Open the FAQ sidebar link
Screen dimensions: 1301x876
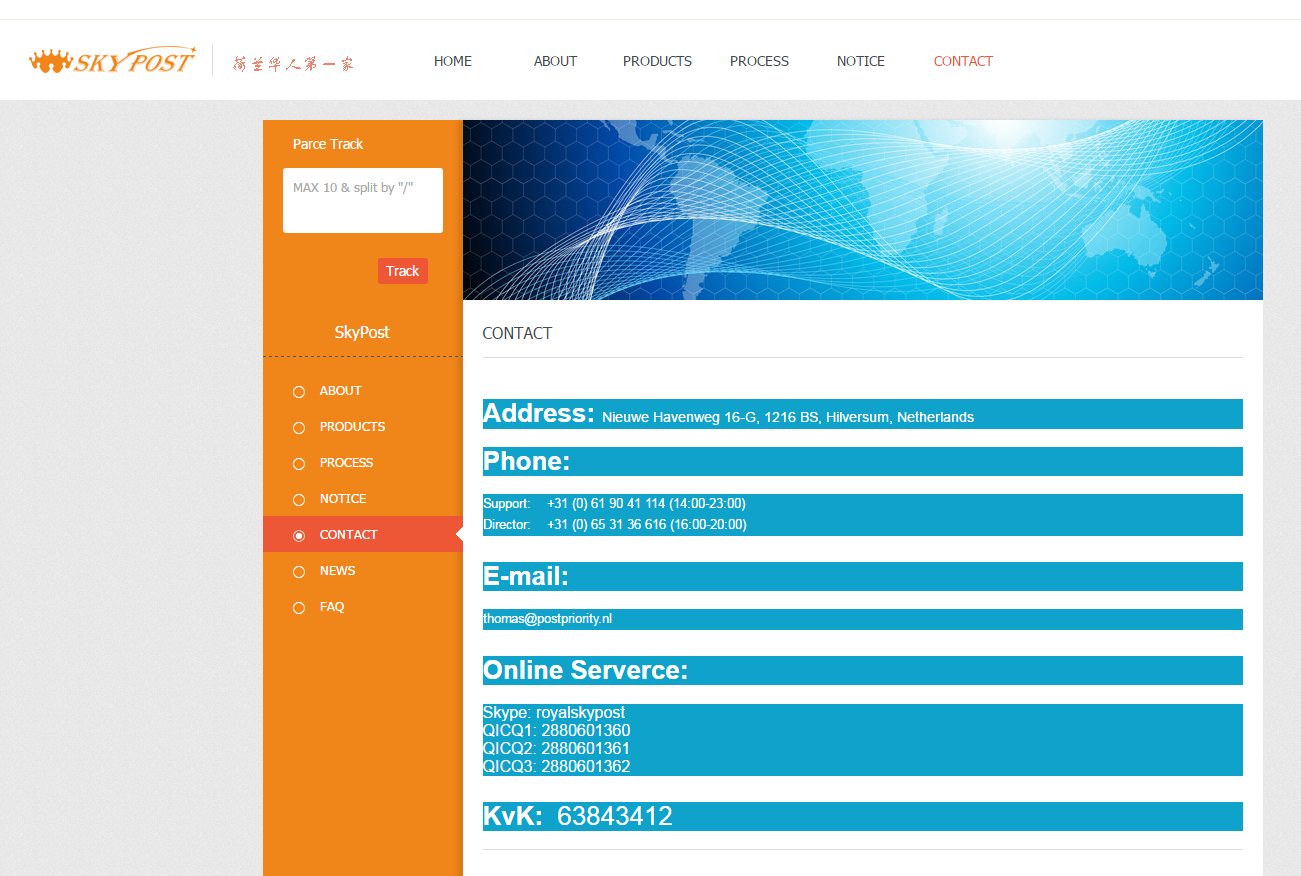pos(332,607)
